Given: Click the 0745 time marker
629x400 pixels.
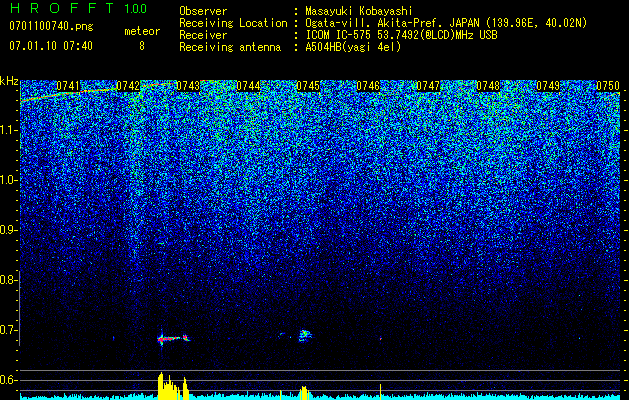Looking at the screenshot, I should coord(308,86).
